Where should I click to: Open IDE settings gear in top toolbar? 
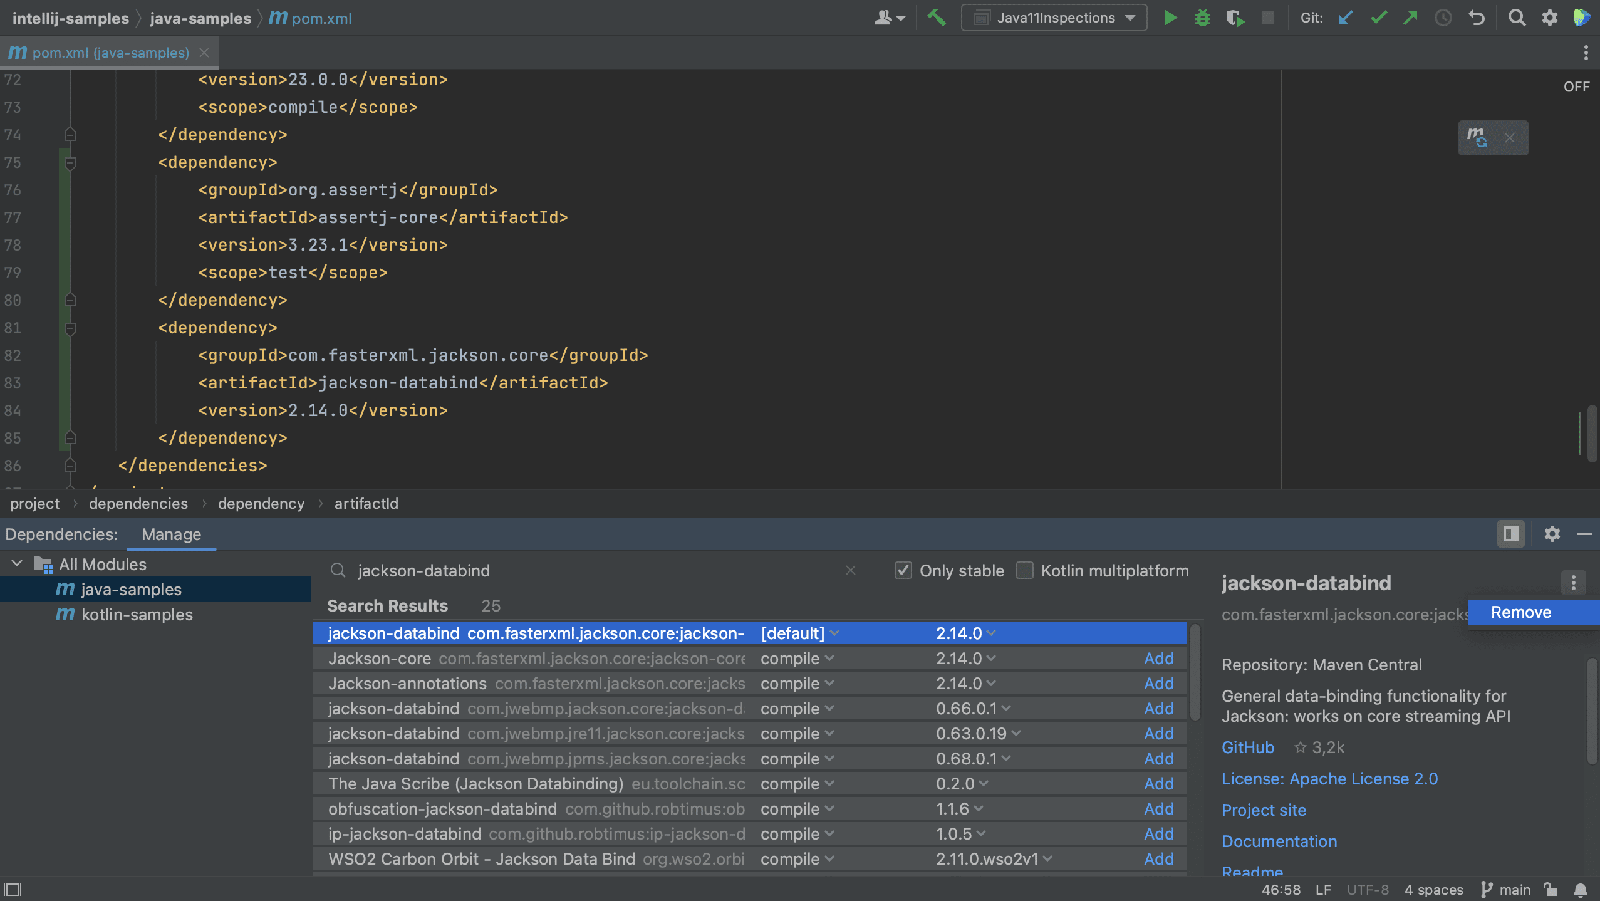(1549, 18)
